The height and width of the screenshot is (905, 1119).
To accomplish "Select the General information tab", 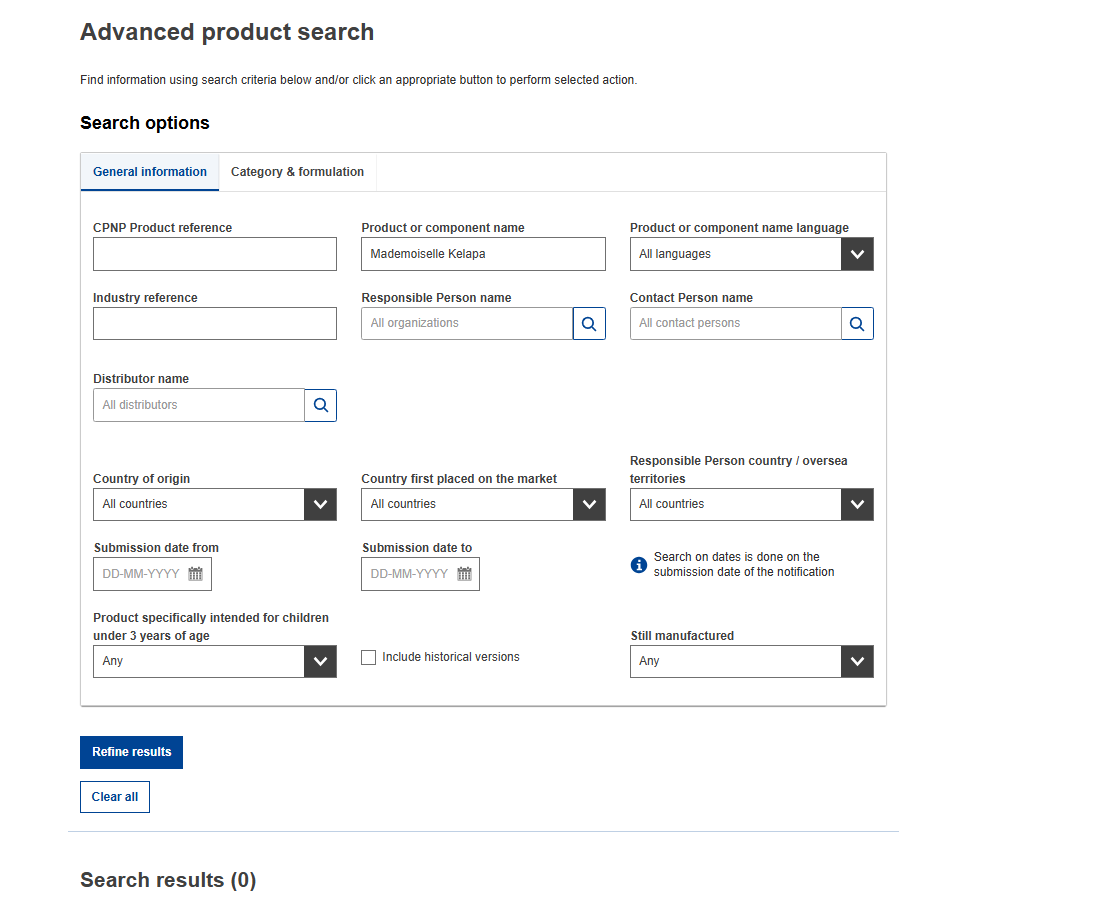I will 150,172.
